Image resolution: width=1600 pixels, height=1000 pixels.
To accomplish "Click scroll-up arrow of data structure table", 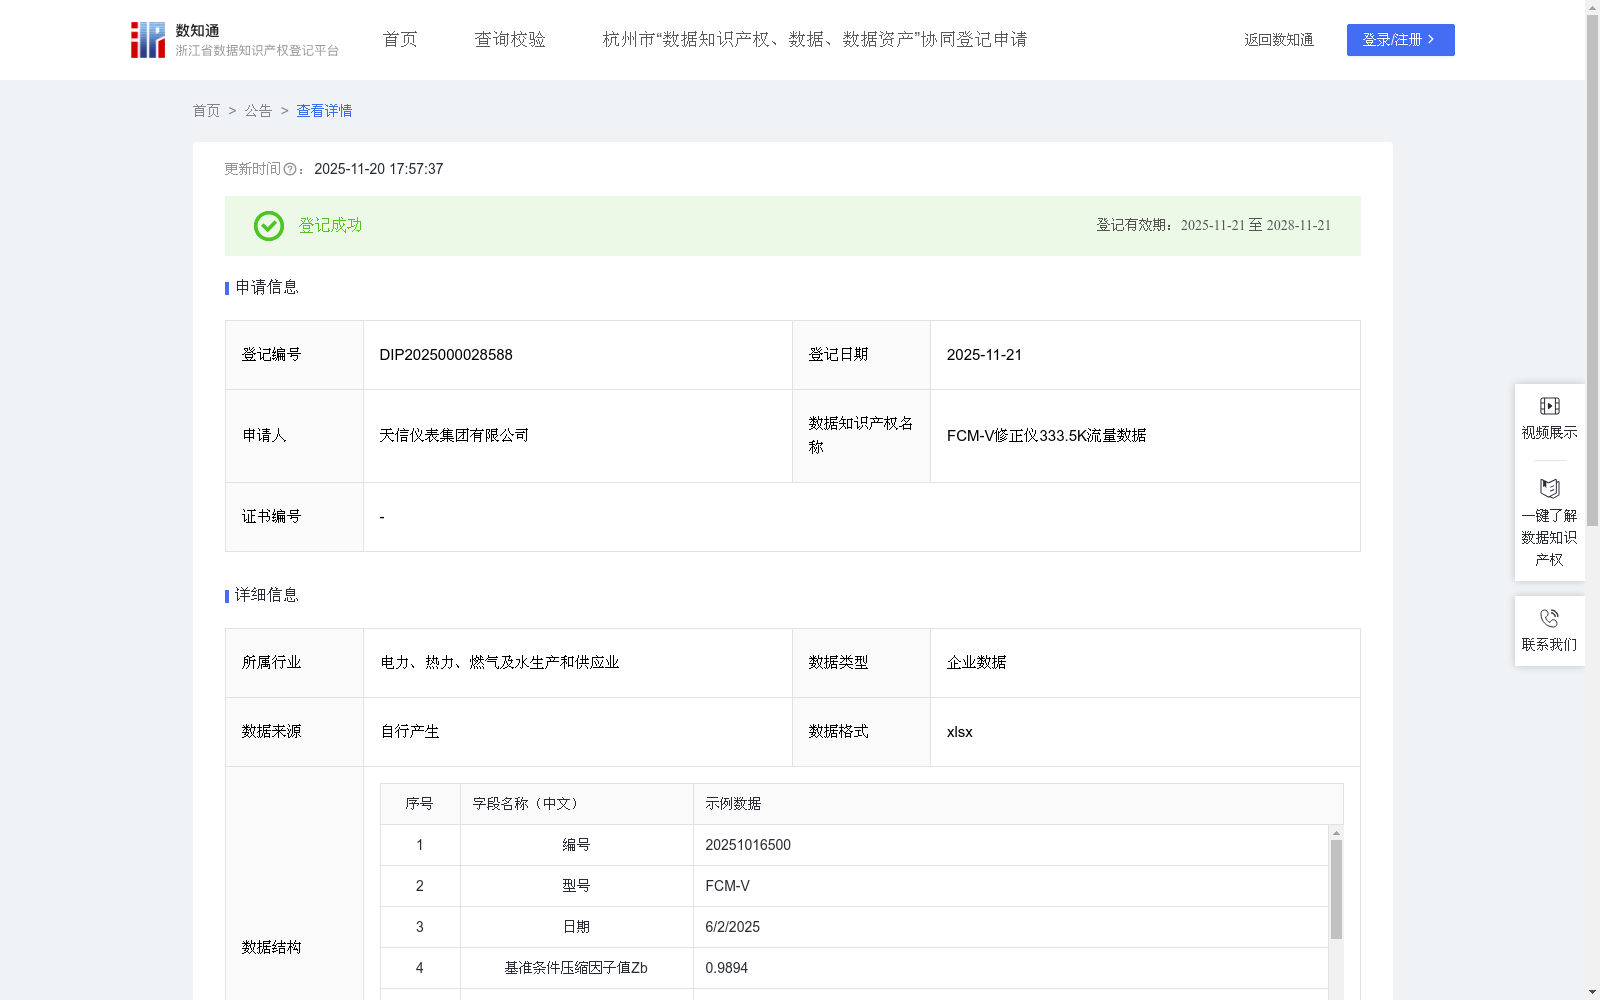I will [x=1336, y=832].
